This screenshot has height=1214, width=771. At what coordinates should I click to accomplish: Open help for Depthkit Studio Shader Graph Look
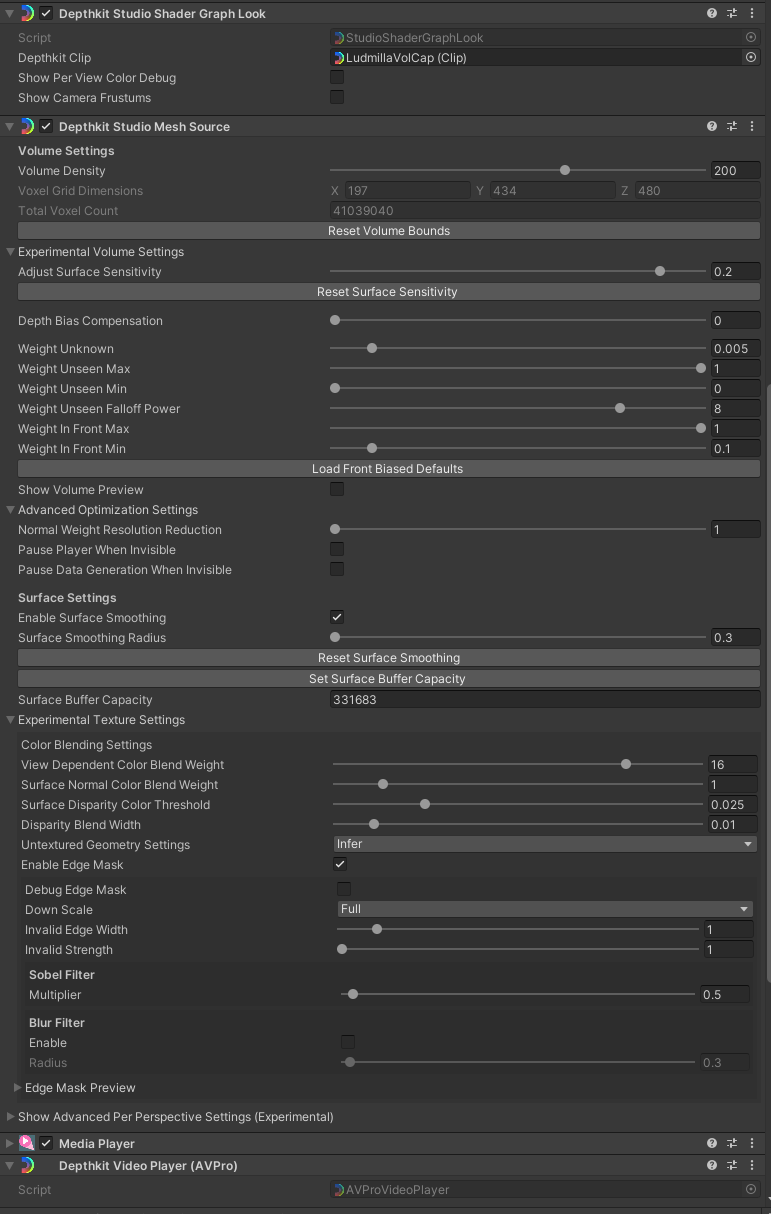click(x=712, y=14)
